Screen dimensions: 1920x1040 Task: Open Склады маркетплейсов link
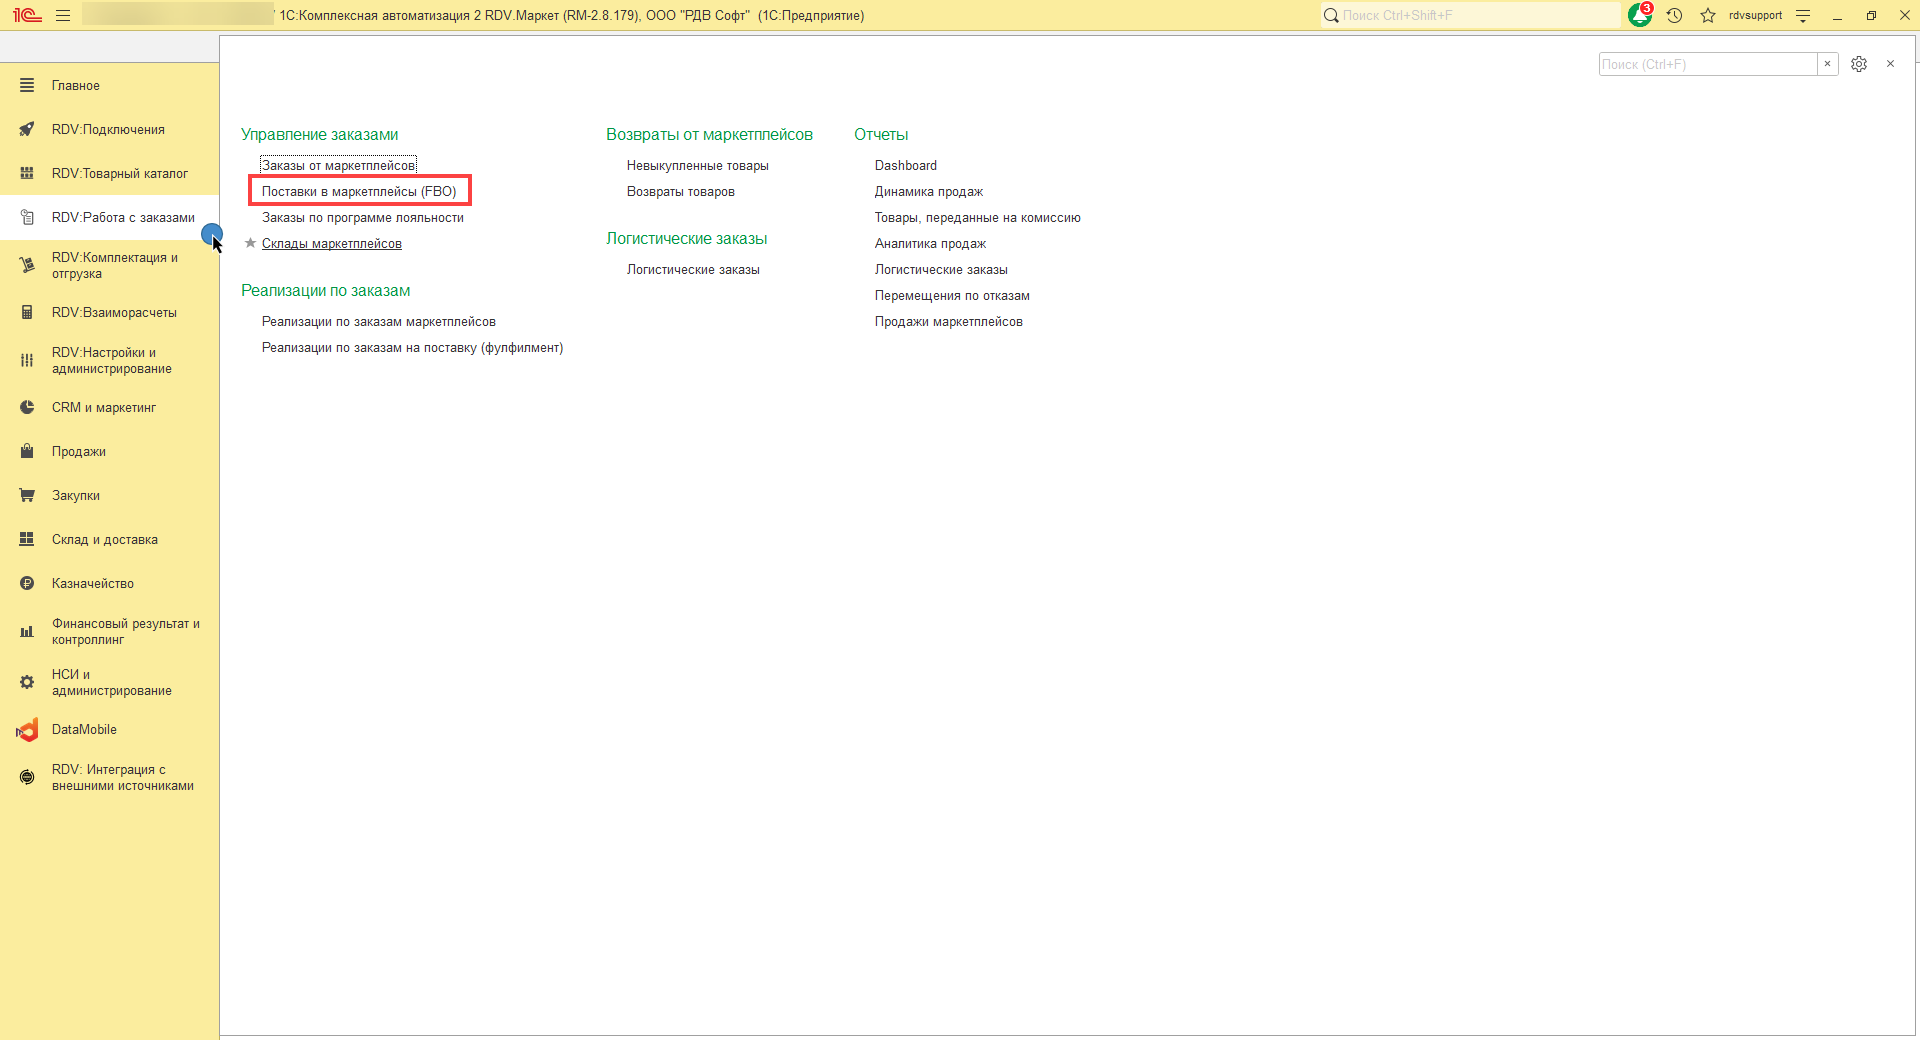[332, 244]
